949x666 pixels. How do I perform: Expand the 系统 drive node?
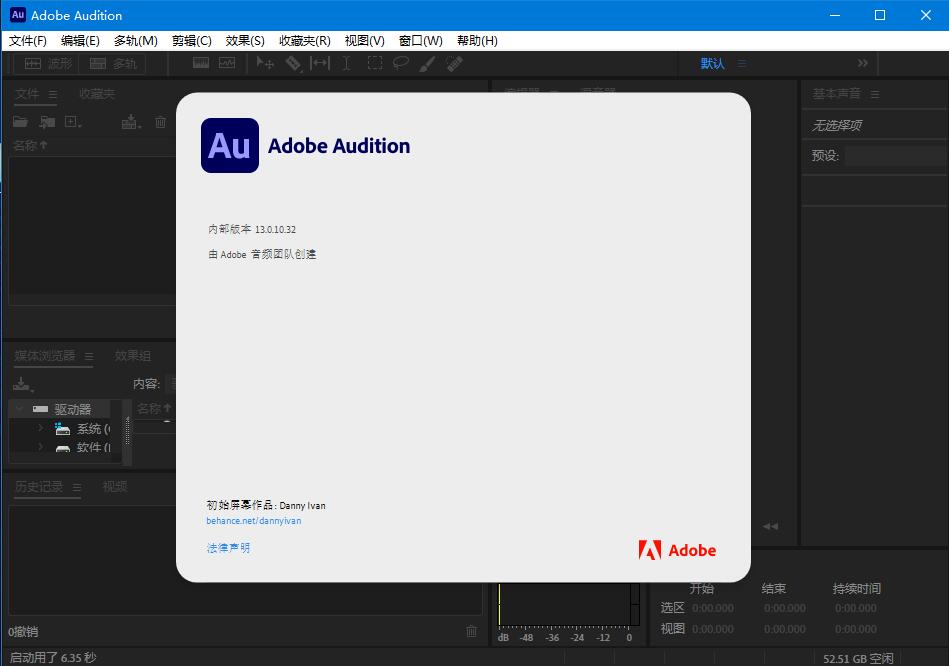[x=41, y=428]
